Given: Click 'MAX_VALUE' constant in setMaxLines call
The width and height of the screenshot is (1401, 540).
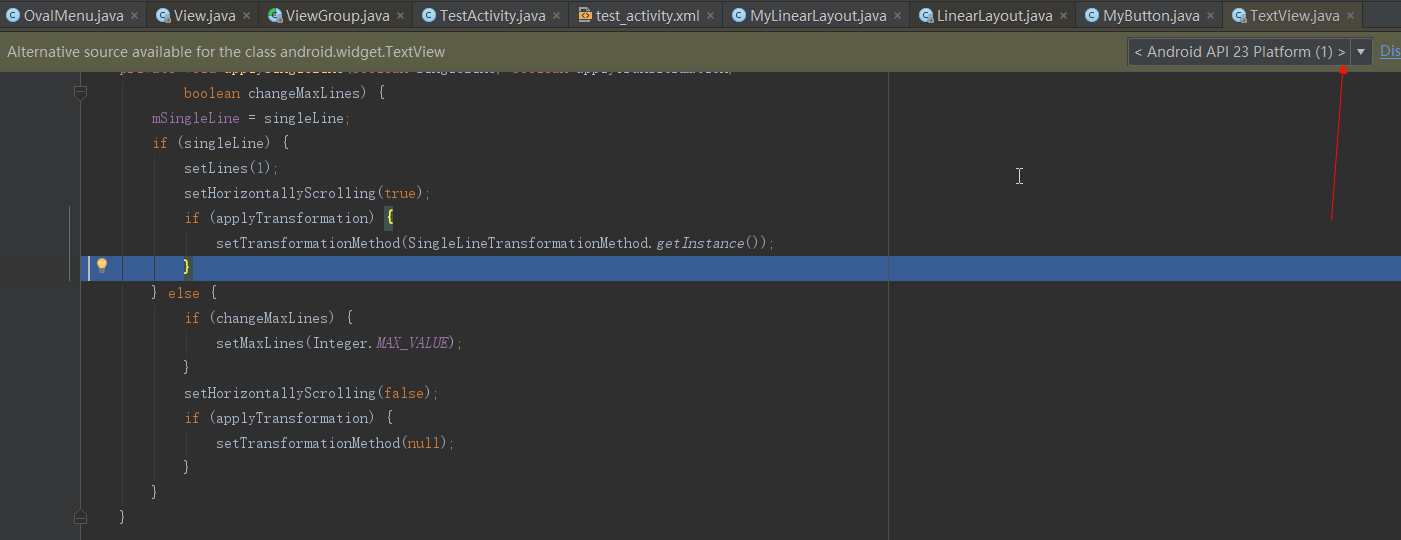Looking at the screenshot, I should point(412,343).
